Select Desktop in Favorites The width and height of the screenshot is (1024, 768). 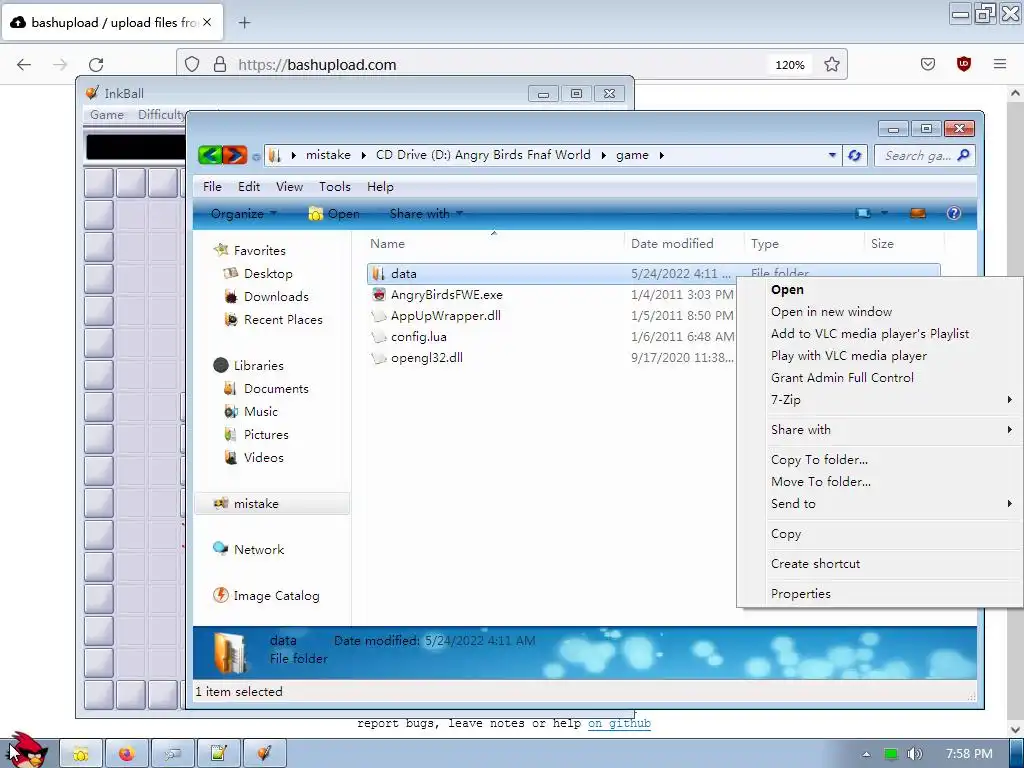coord(268,274)
